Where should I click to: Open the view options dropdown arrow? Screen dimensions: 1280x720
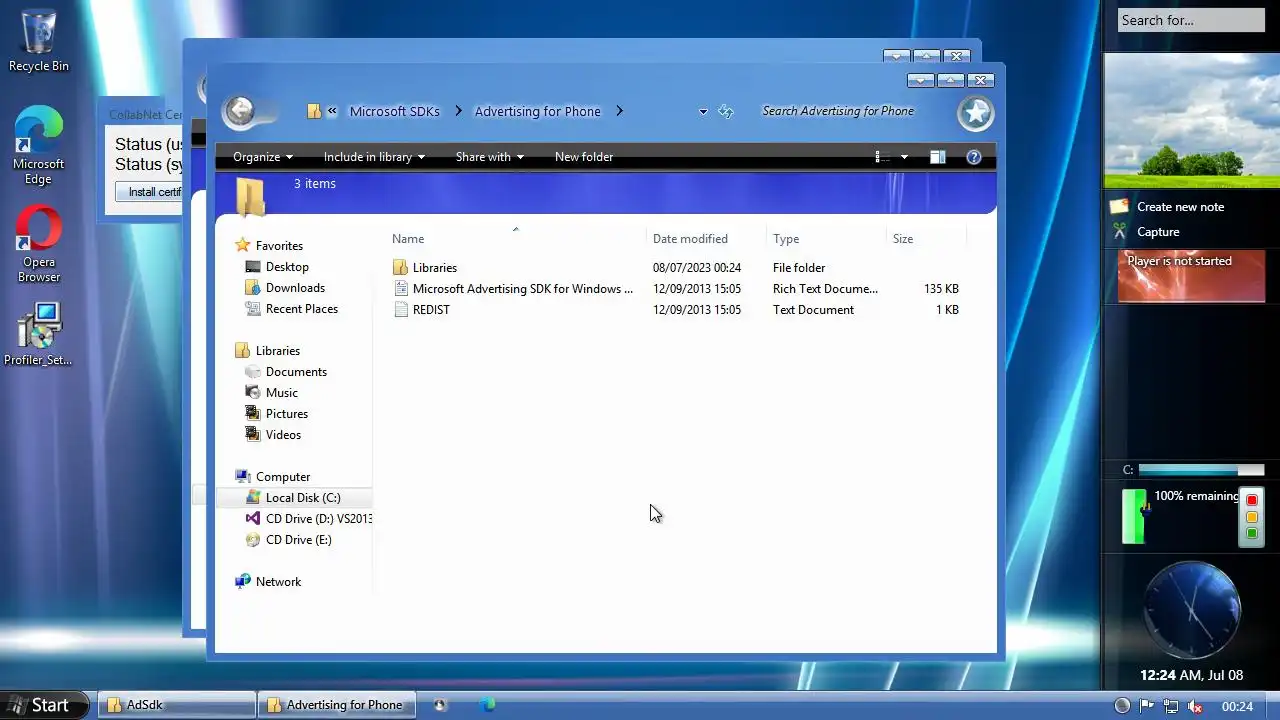point(904,157)
